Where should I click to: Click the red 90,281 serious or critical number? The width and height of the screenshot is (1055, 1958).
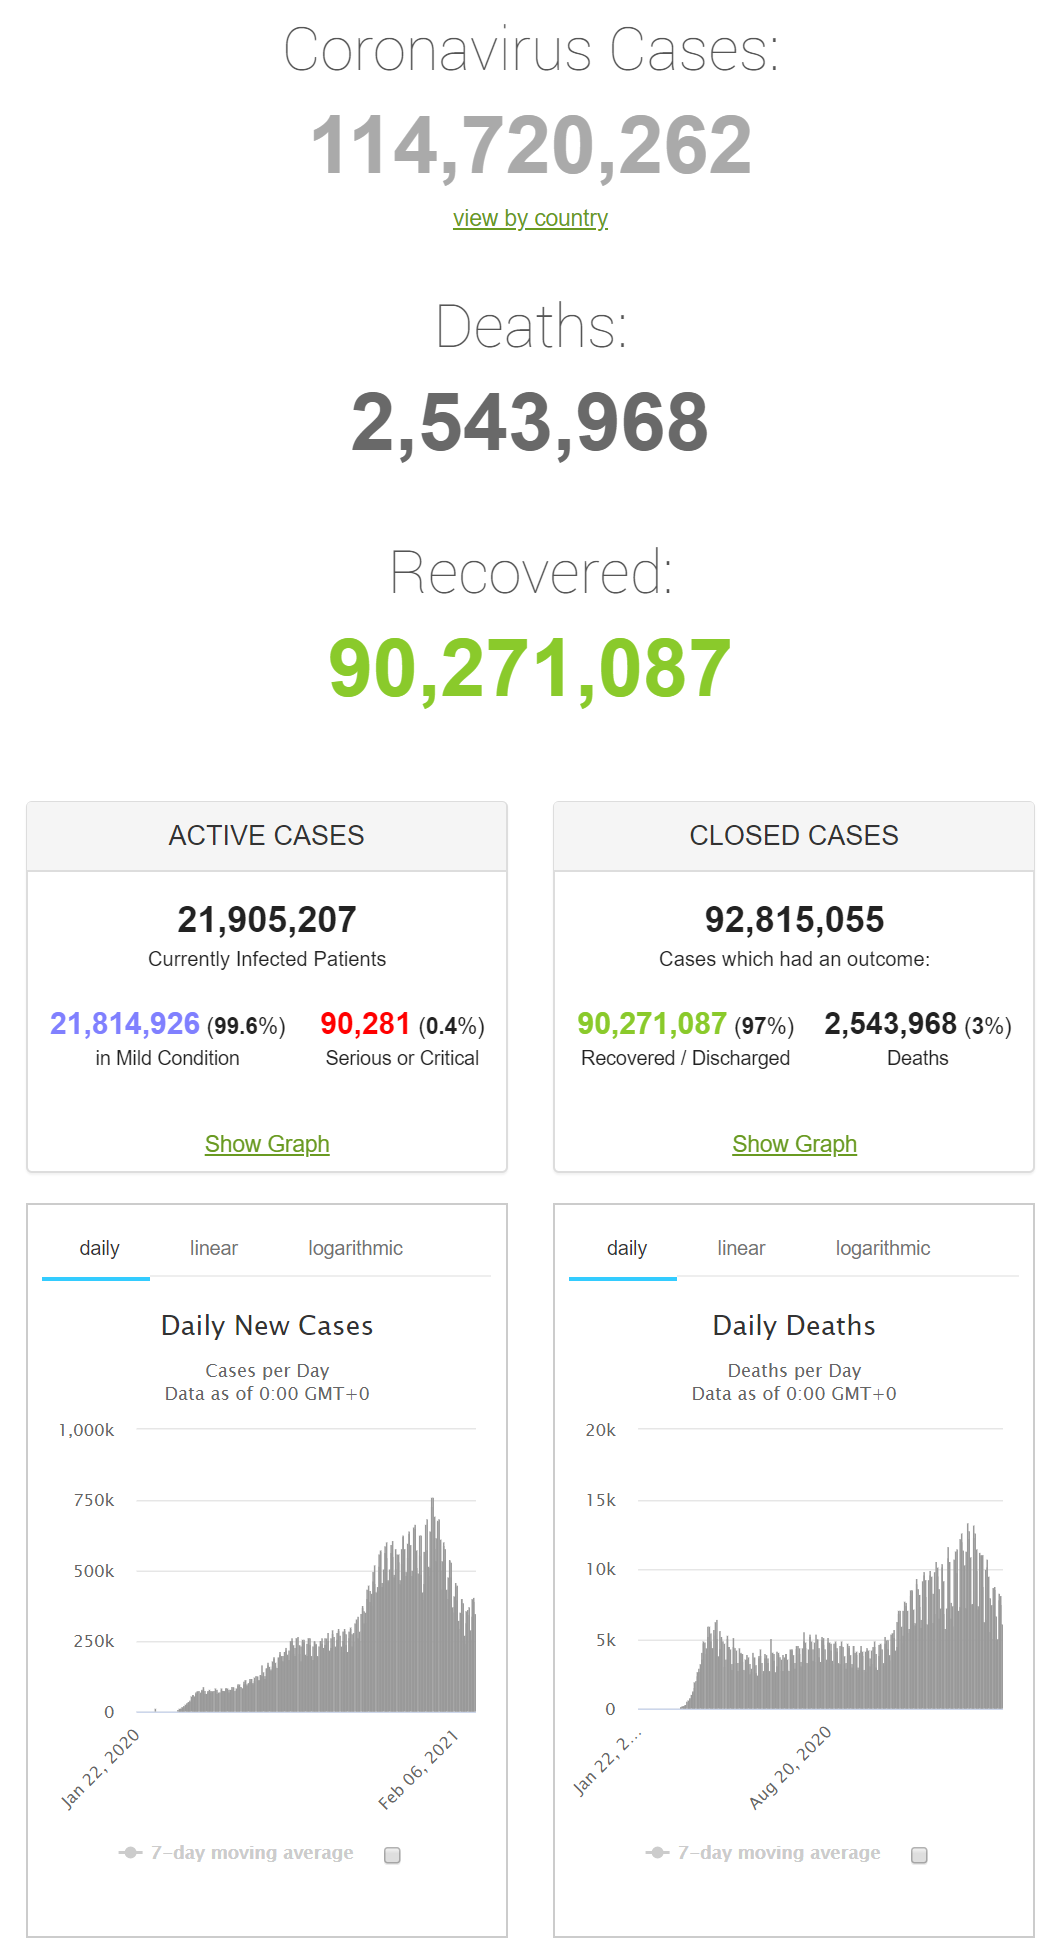pyautogui.click(x=365, y=1024)
